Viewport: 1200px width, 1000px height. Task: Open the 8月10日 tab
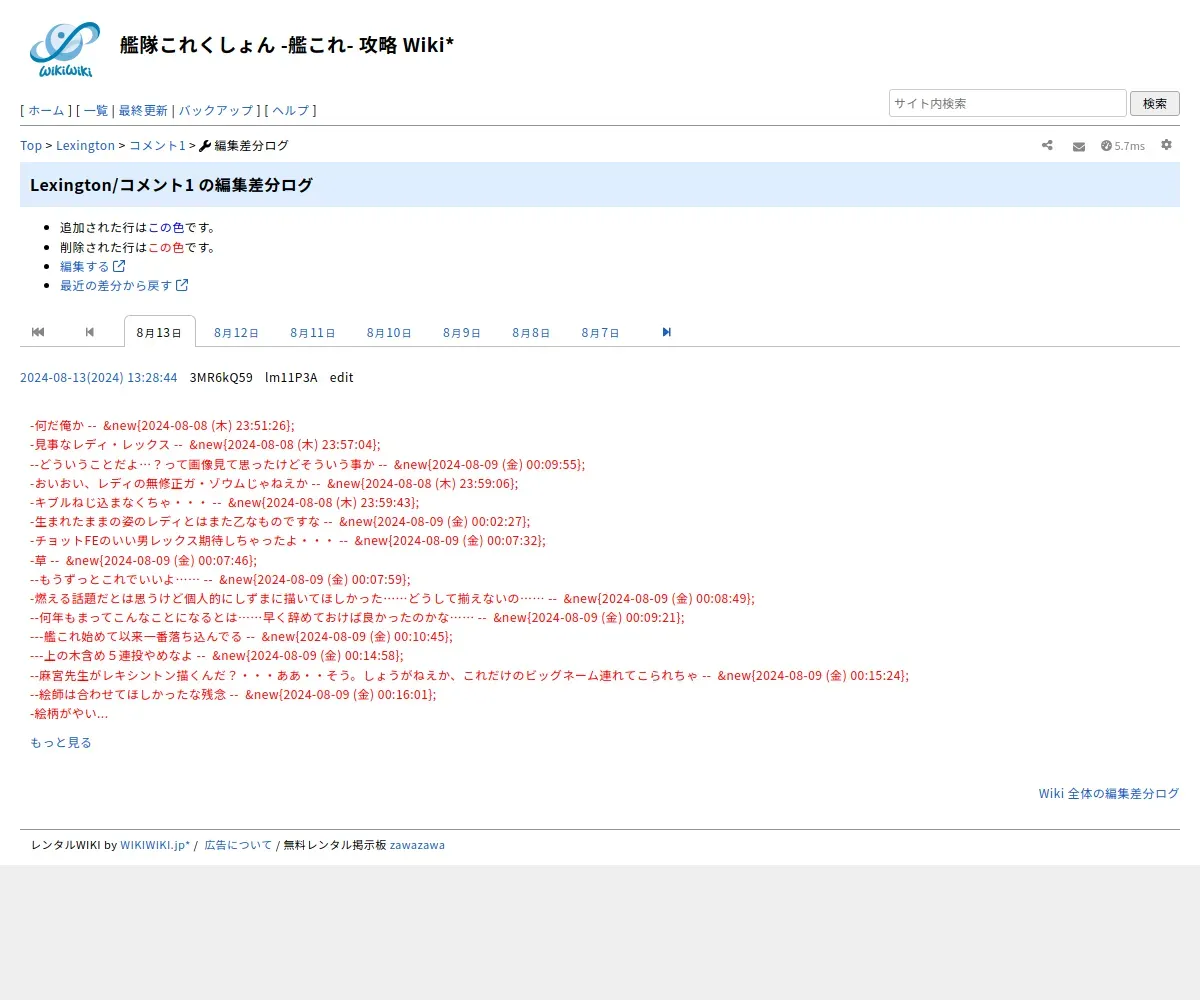point(389,333)
